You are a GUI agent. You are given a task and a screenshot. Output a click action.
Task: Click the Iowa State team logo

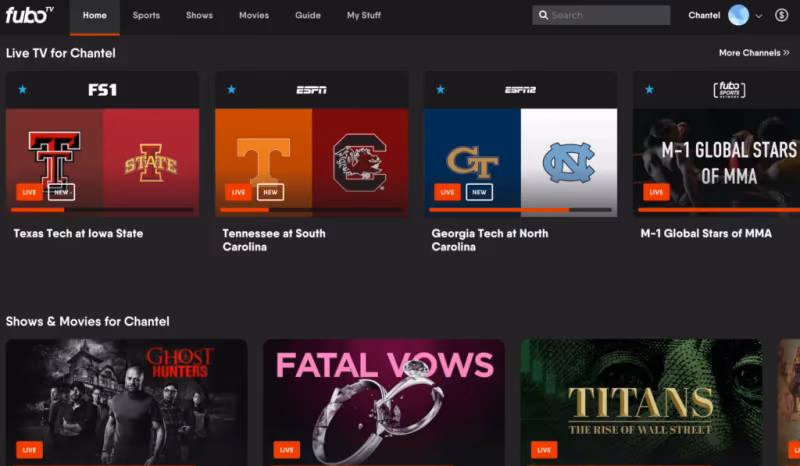[151, 162]
